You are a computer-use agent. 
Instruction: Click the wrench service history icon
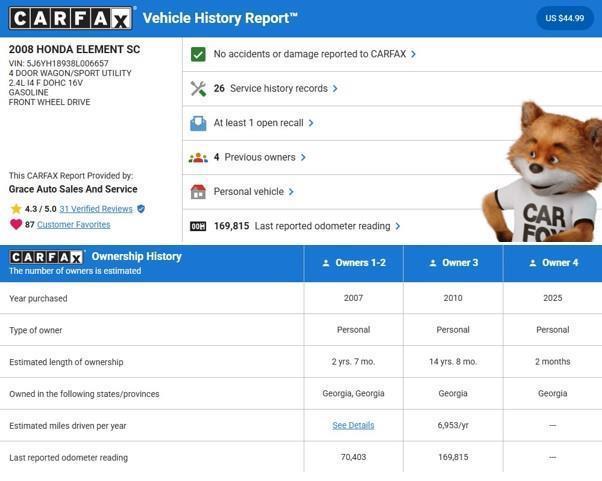[198, 89]
